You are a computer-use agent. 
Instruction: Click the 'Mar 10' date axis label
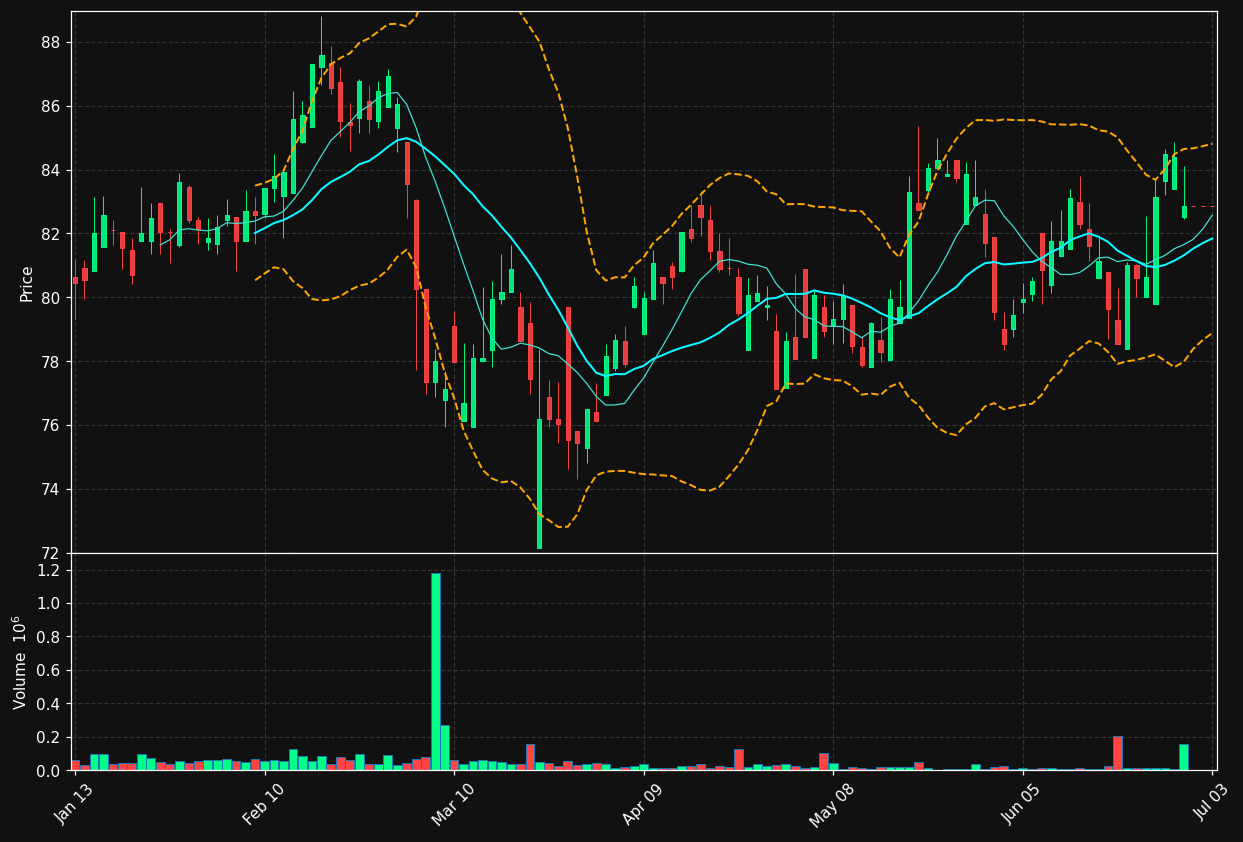point(453,804)
